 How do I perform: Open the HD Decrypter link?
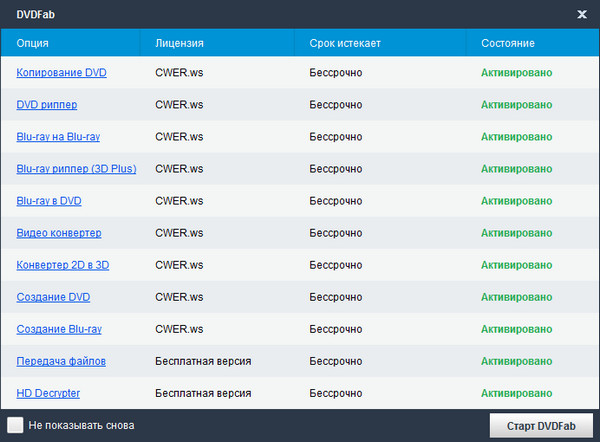tap(48, 393)
